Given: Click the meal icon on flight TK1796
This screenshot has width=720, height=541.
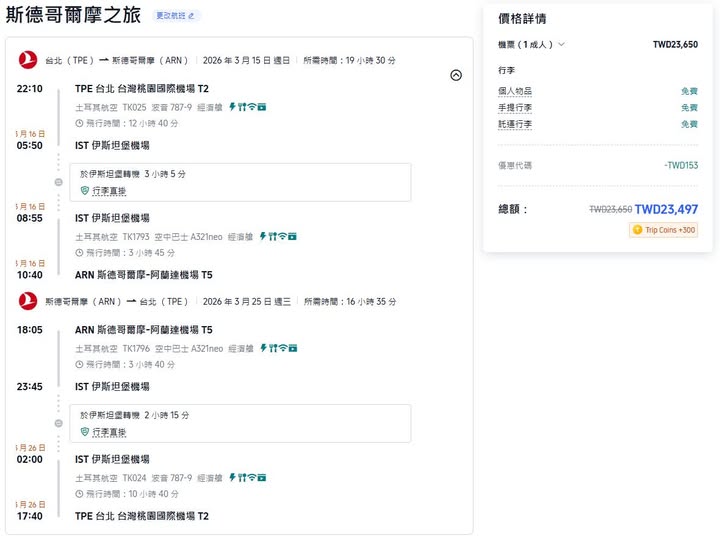Looking at the screenshot, I should 272,348.
